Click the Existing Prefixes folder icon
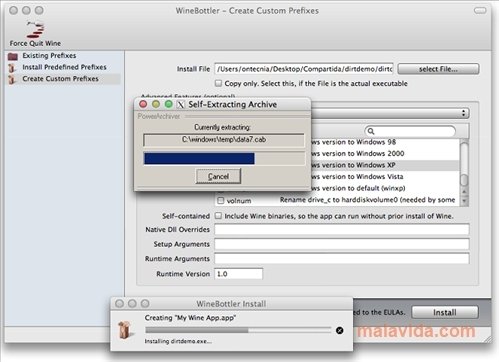 [x=13, y=56]
